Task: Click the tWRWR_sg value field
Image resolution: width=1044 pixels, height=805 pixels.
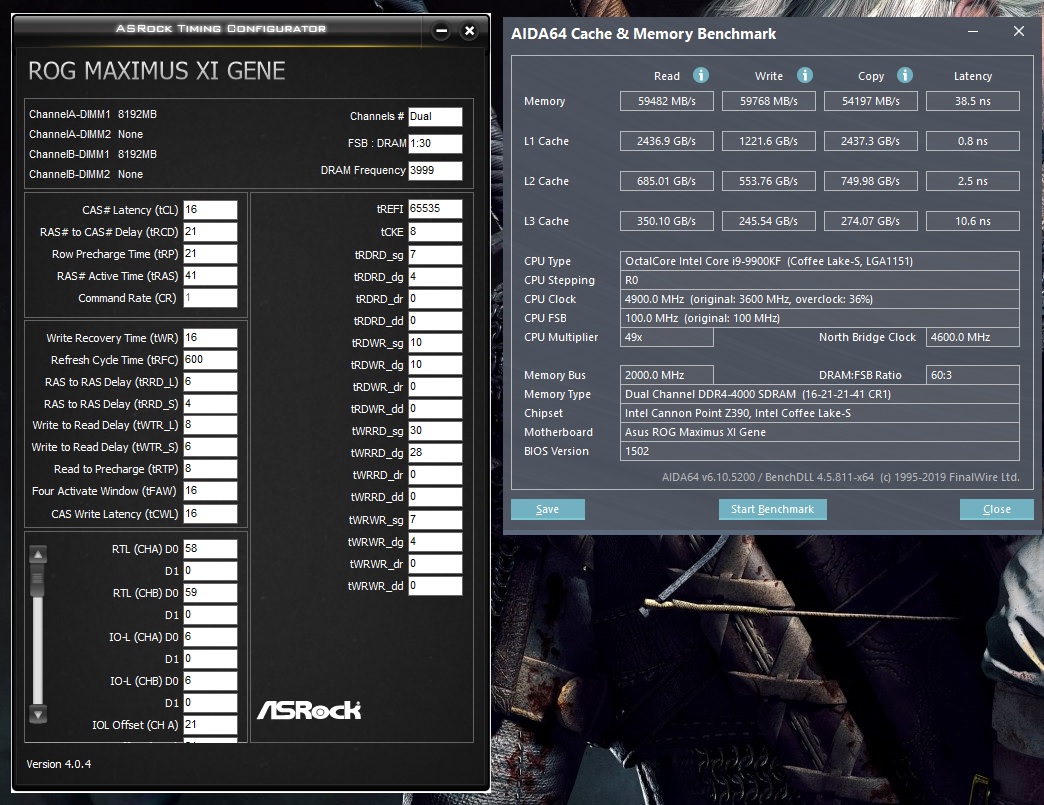Action: [435, 519]
